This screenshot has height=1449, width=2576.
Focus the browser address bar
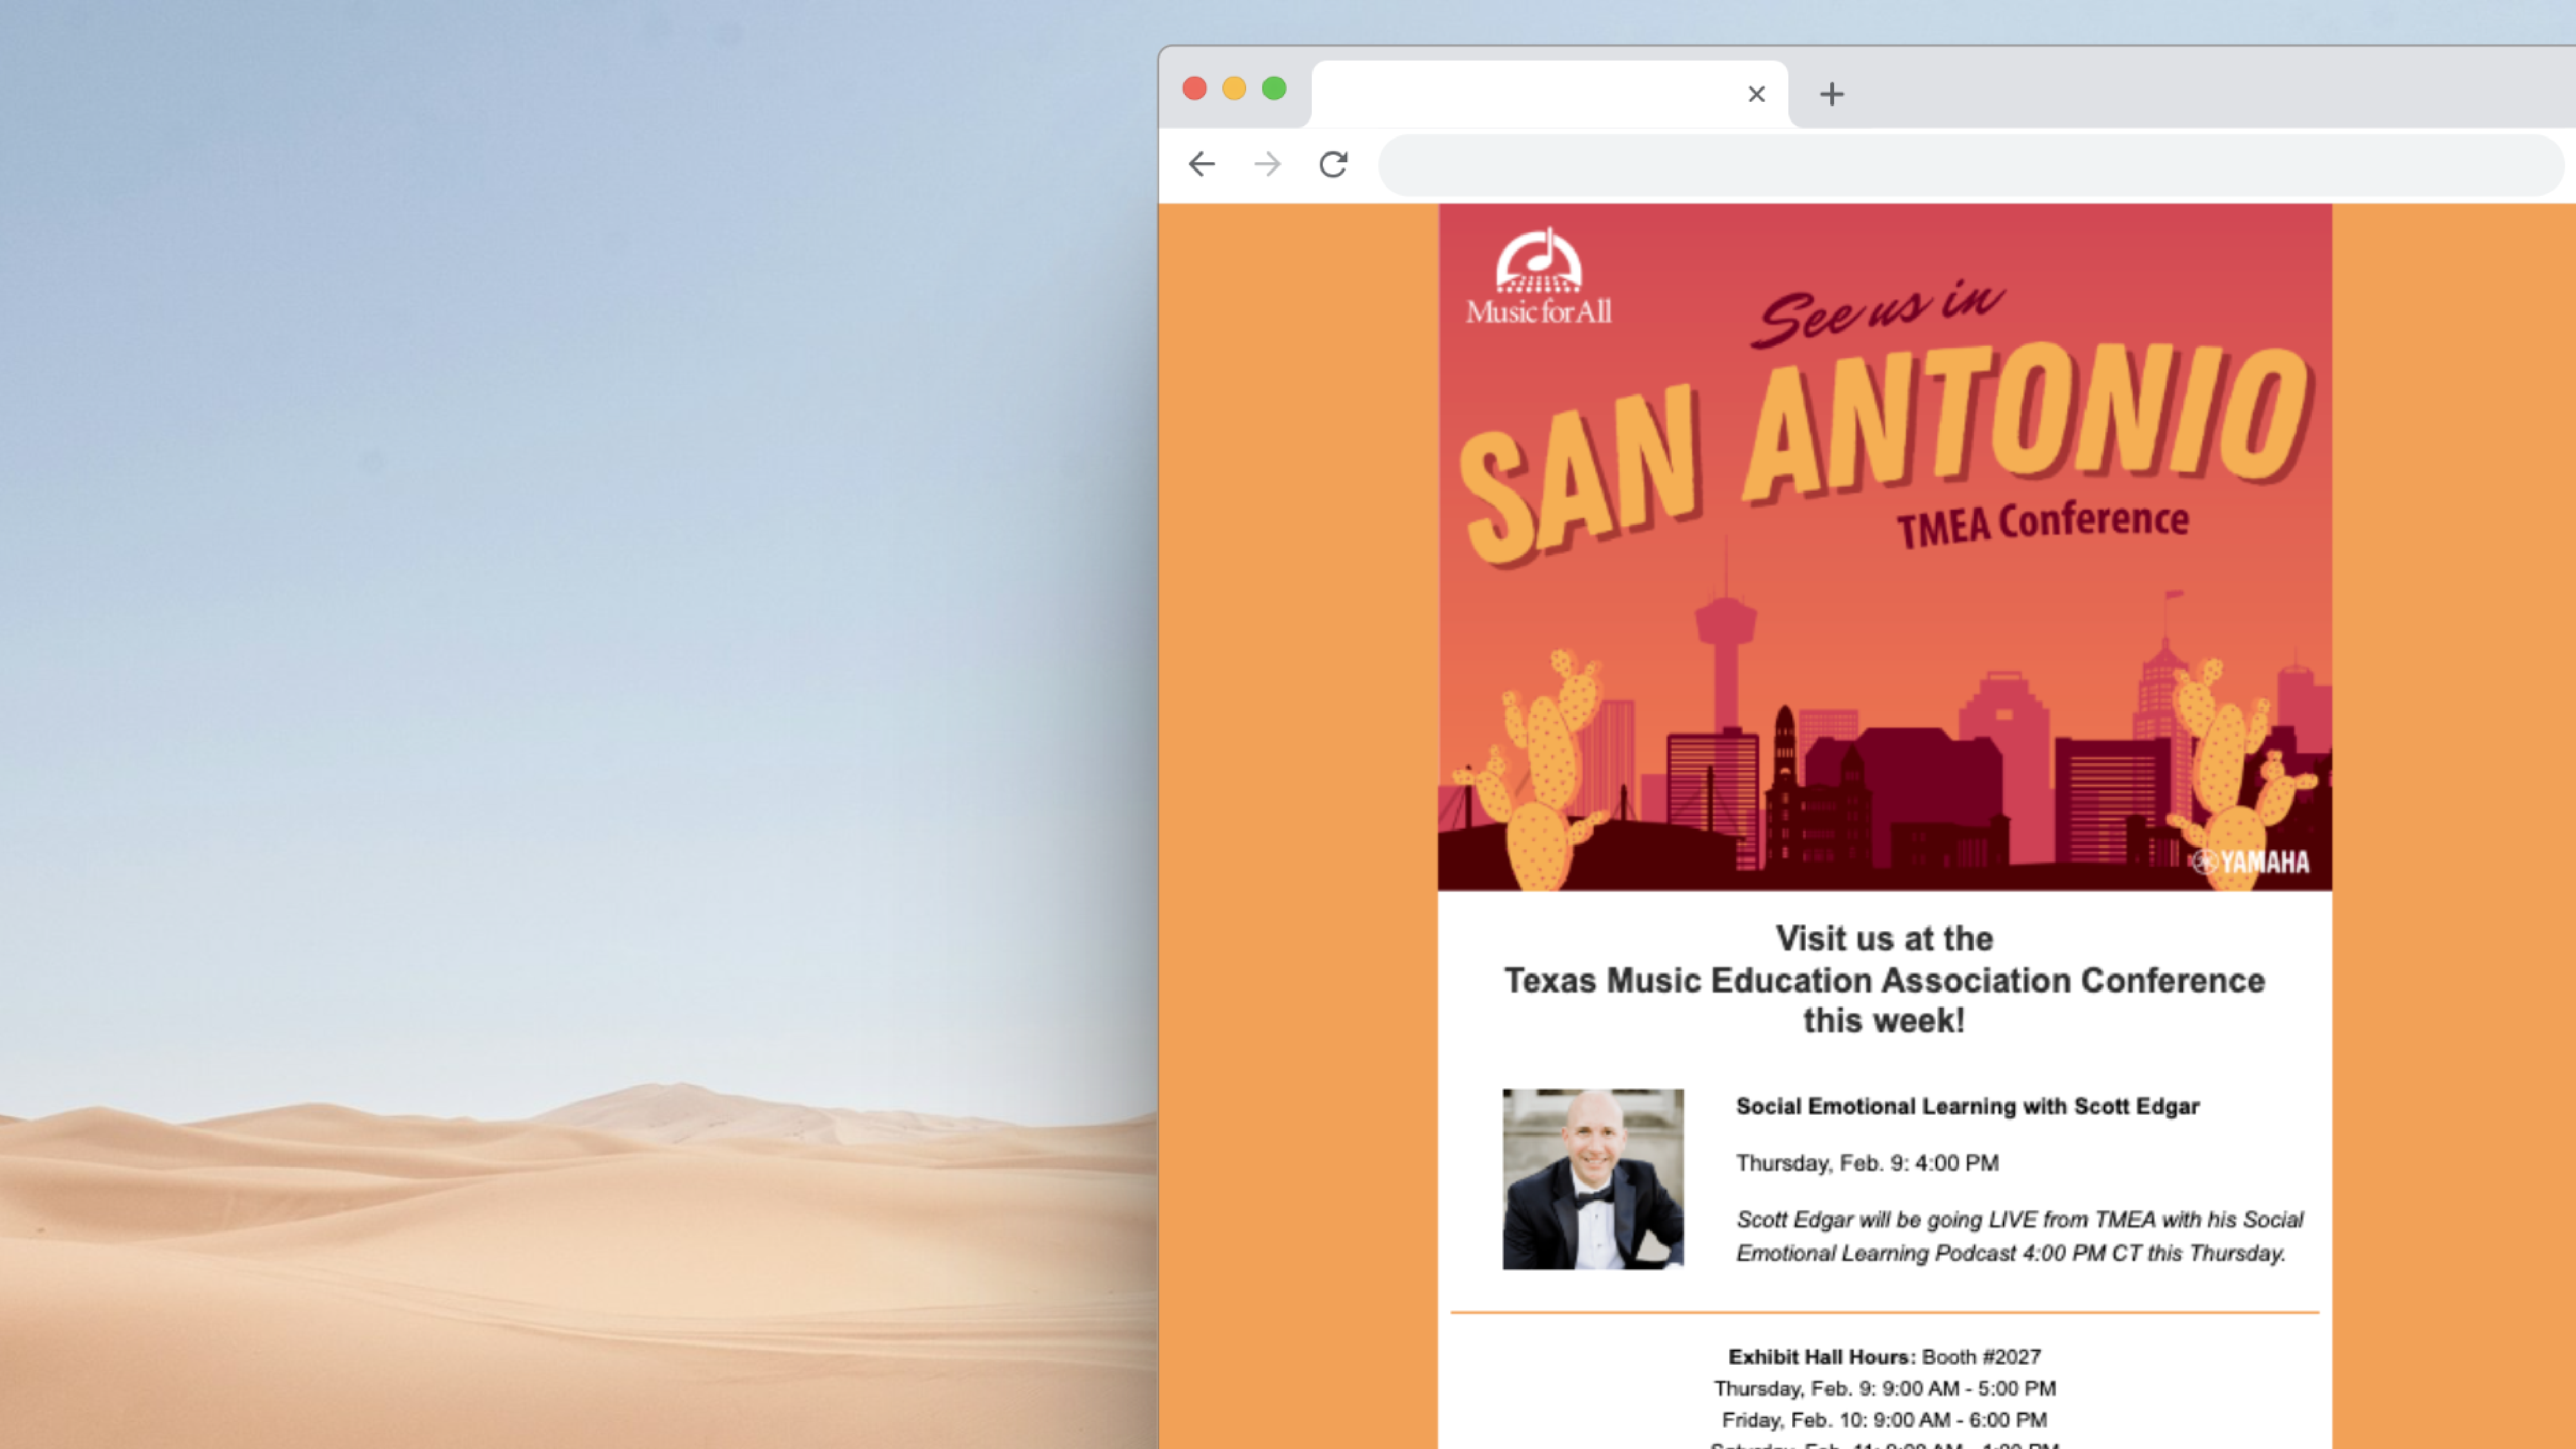click(x=1970, y=165)
